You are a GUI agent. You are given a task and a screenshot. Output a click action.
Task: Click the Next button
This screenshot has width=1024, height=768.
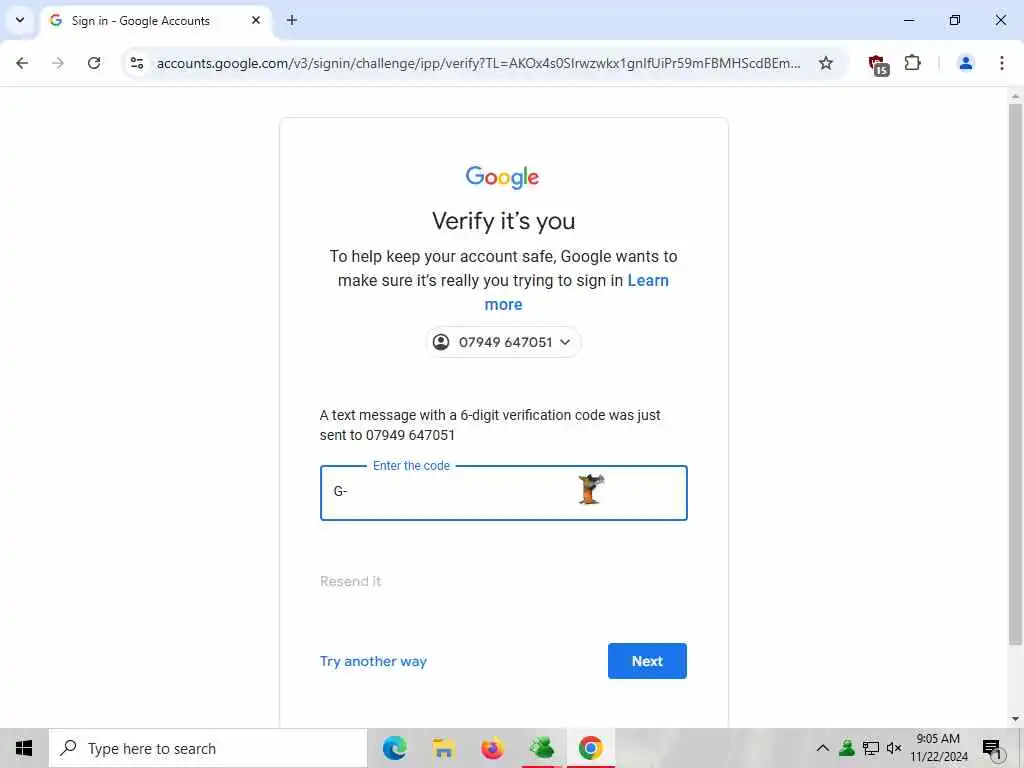(x=647, y=661)
